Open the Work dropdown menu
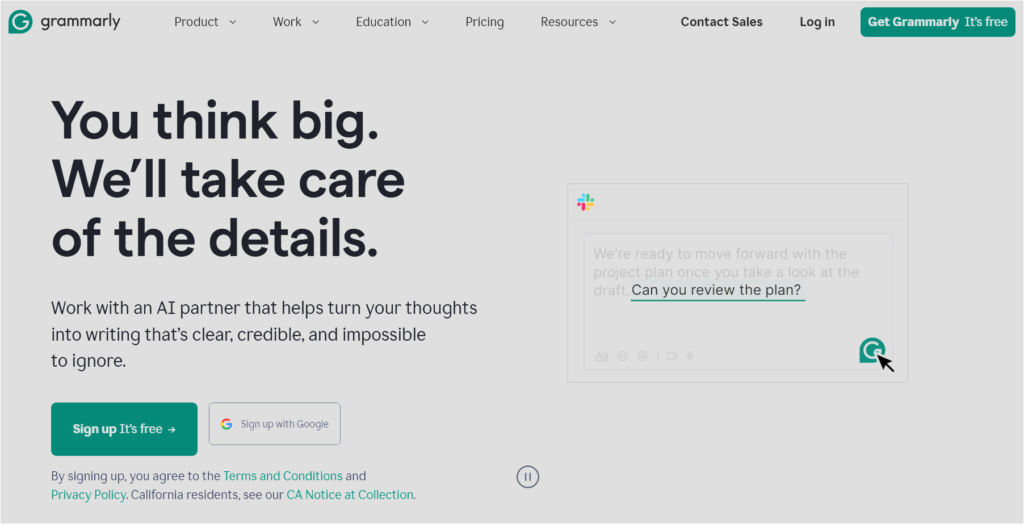The width and height of the screenshot is (1024, 524). click(296, 22)
